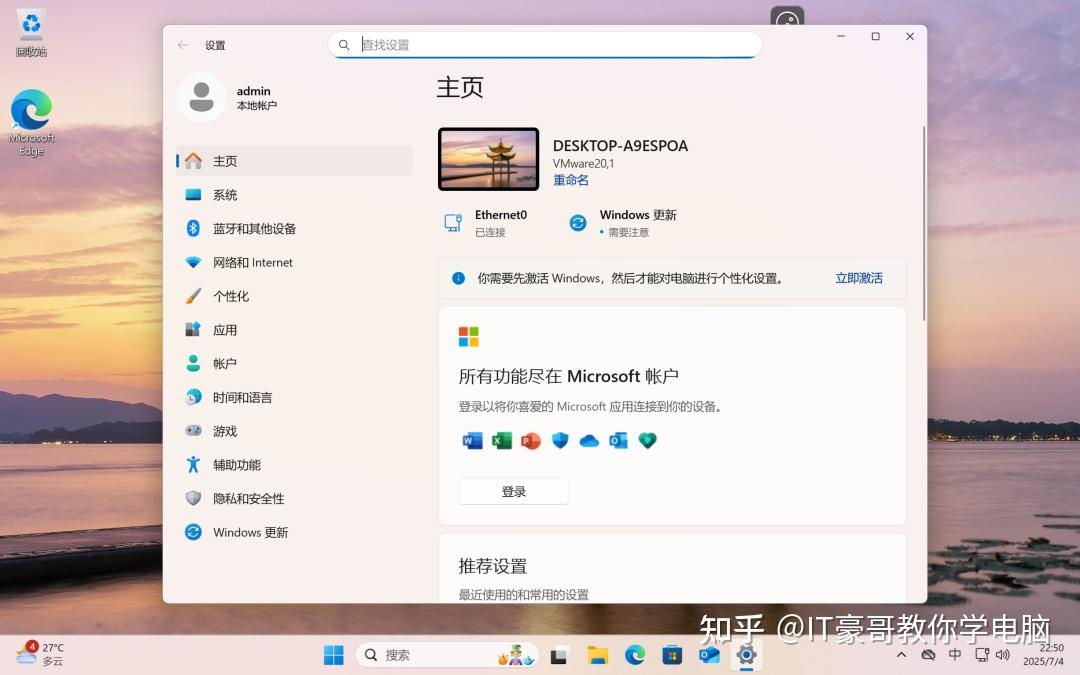Click the 中 input method indicator

954,655
